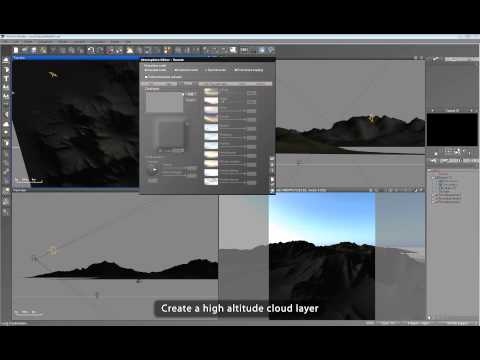
Task: Click Delete button beside cloud layers list
Action: tap(191, 100)
